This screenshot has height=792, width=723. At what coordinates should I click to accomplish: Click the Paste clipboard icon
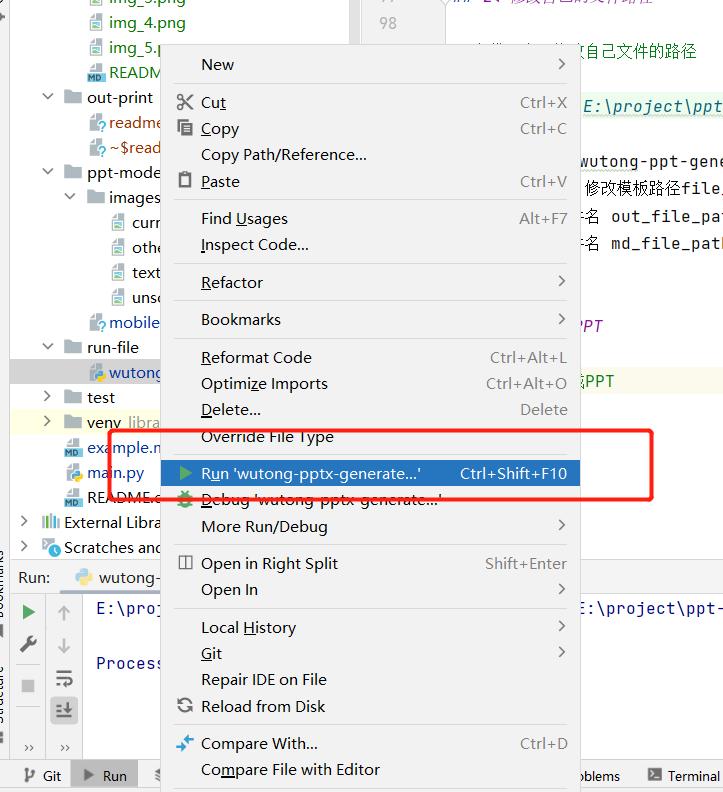(x=185, y=180)
